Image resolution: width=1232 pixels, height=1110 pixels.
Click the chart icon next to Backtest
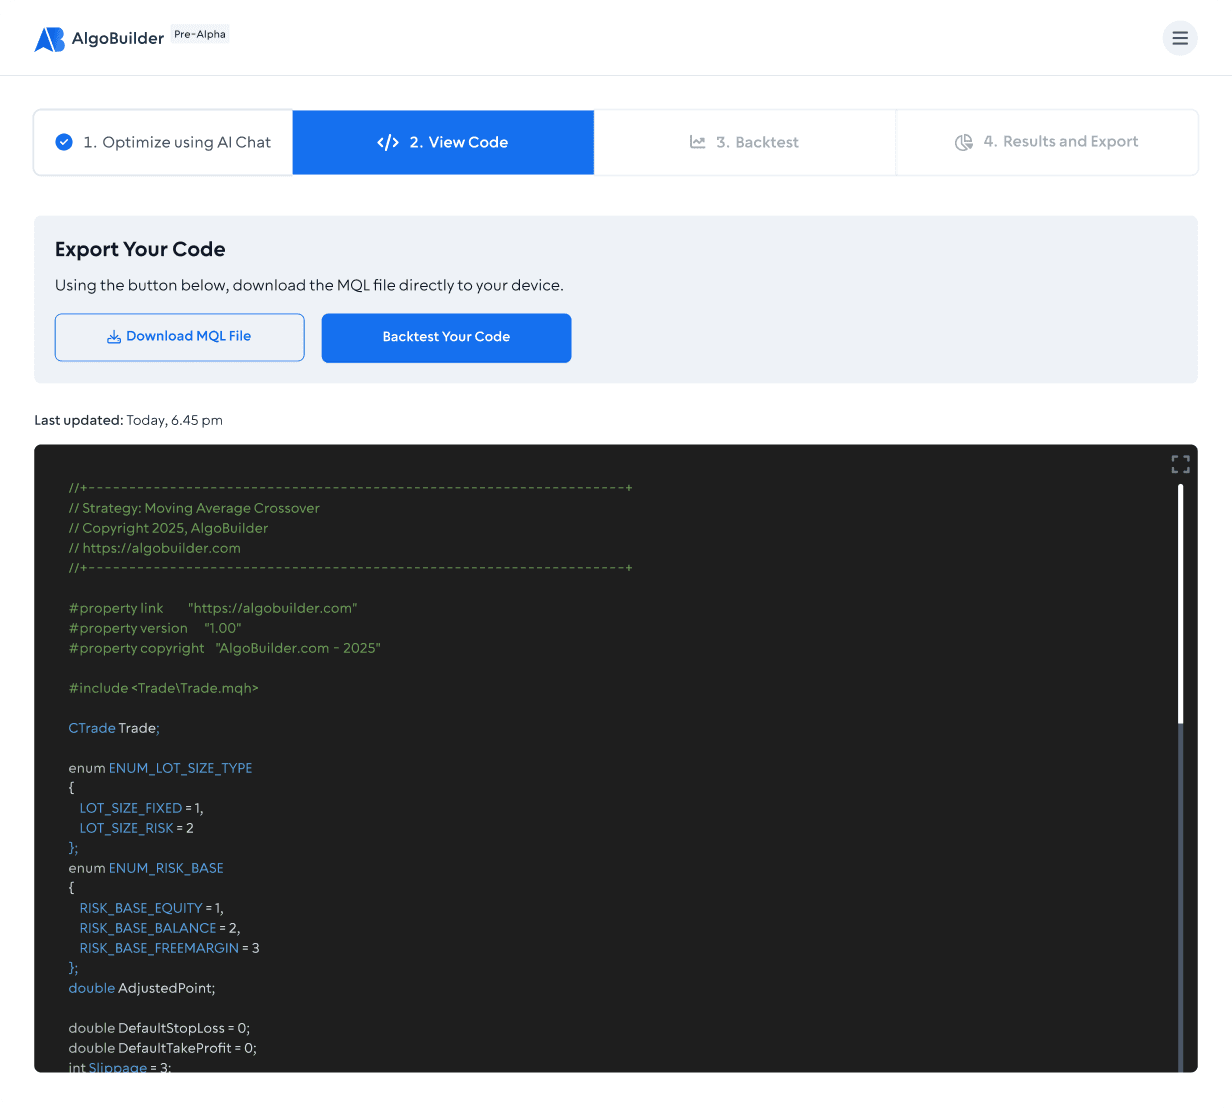pos(698,142)
